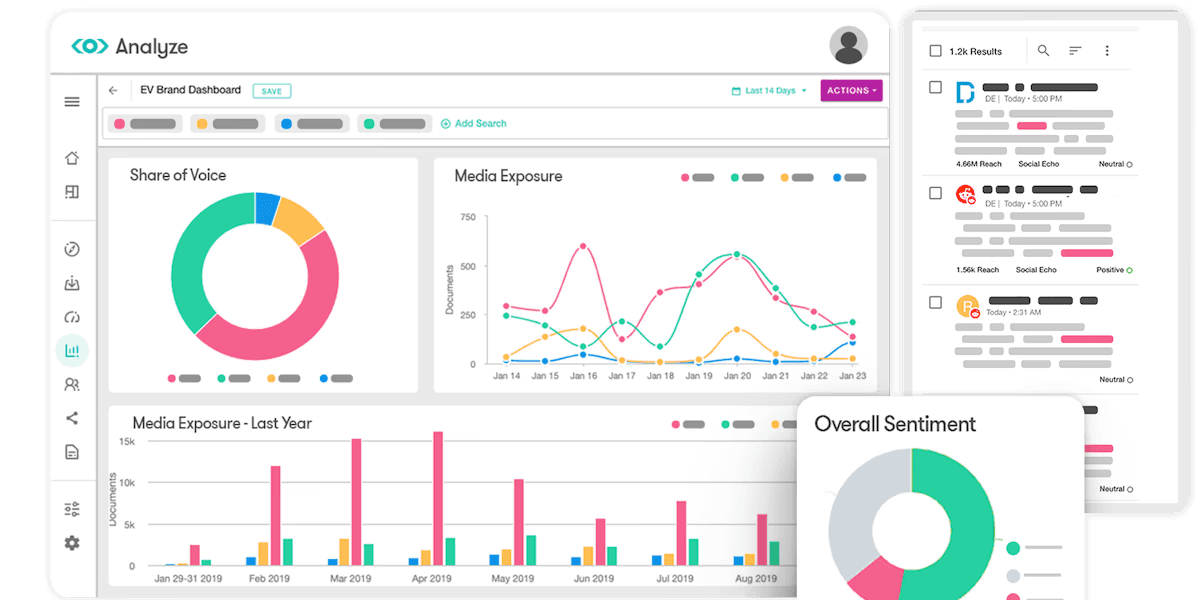Click the search magnifier in results panel
1200x600 pixels.
1043,50
